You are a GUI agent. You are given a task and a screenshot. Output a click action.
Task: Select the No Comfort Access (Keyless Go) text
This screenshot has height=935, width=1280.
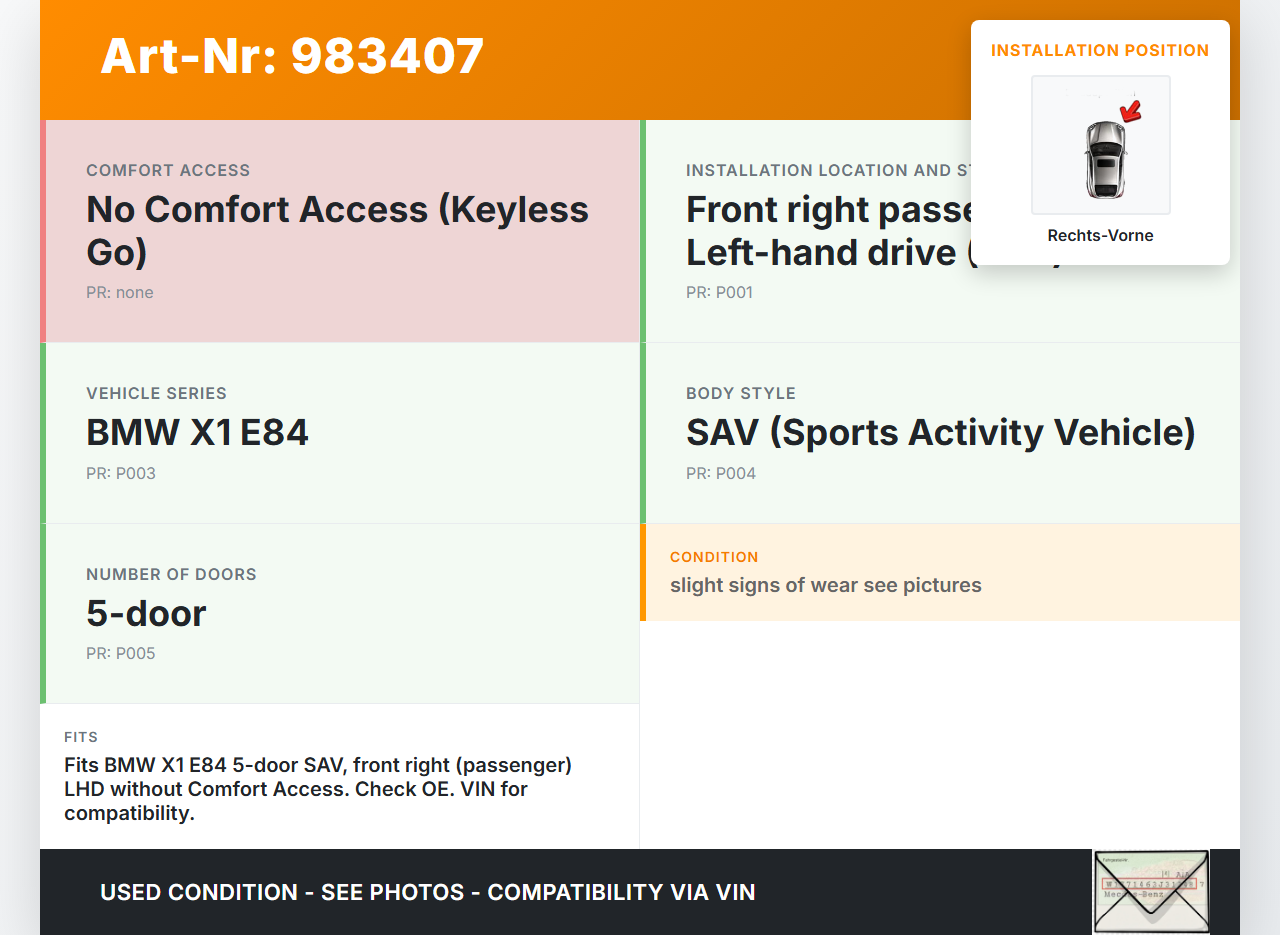(x=337, y=230)
